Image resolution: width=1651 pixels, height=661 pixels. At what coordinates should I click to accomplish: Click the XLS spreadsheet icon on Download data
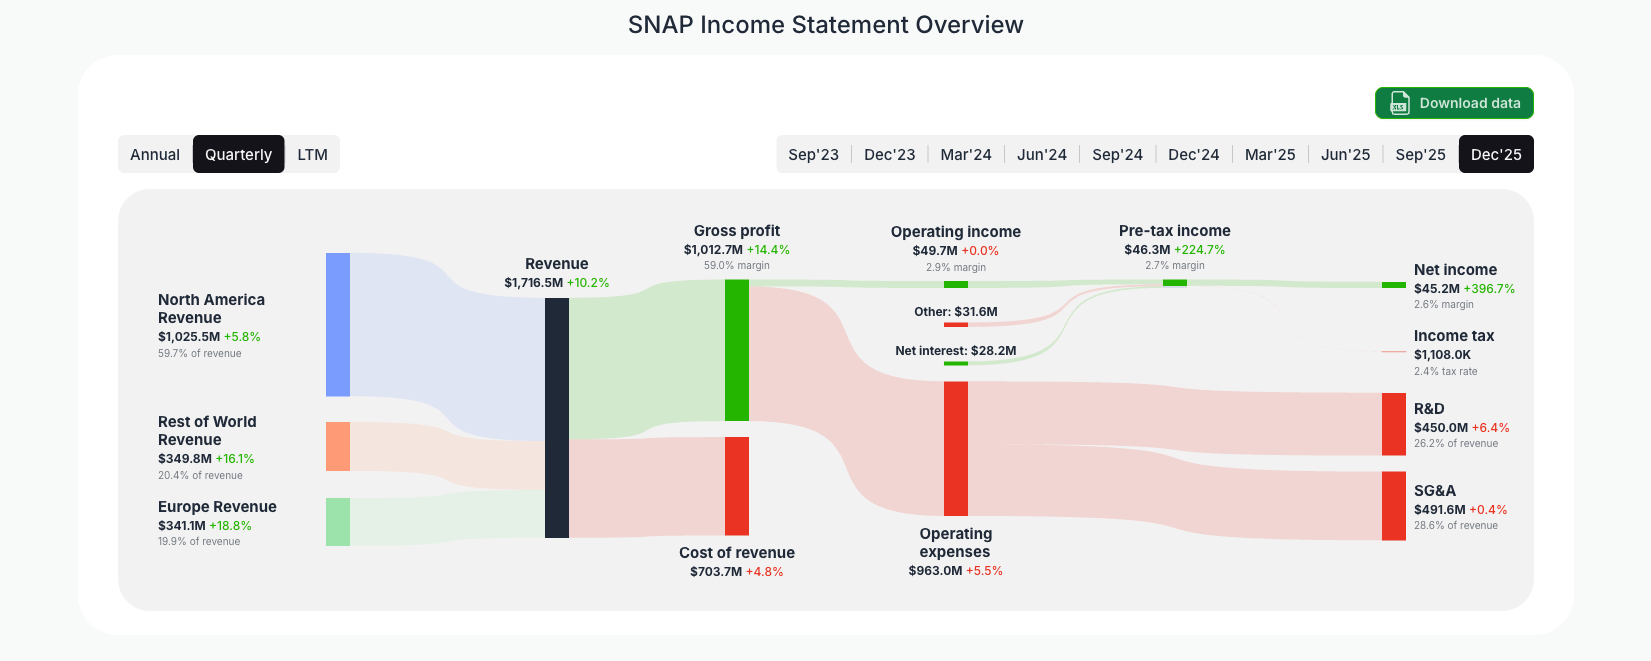[1398, 103]
